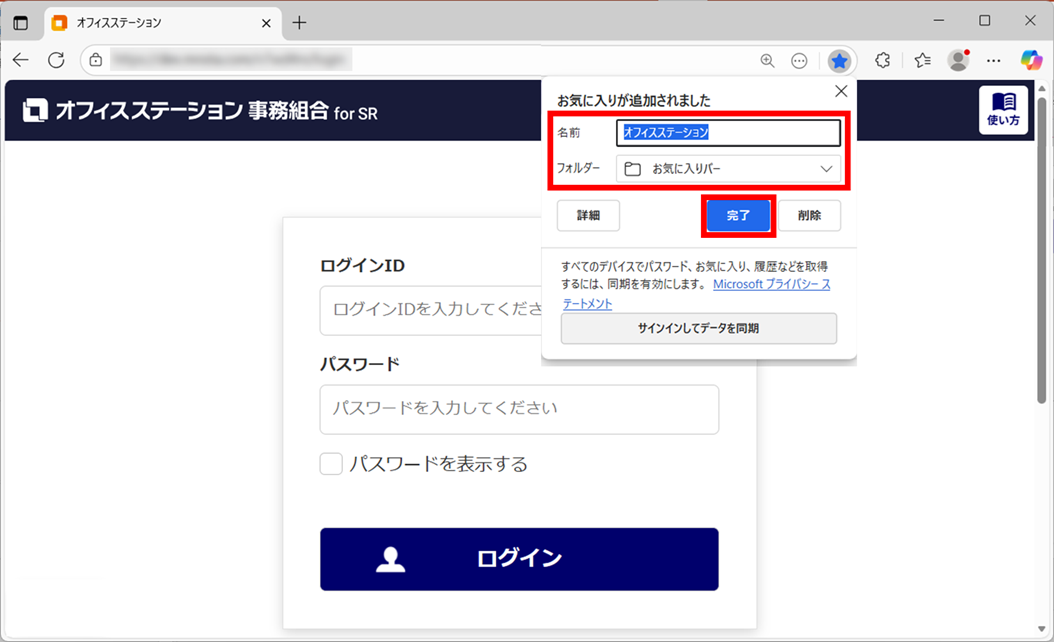Screen dimensions: 1054x642
Task: View site info via the lock icon
Action: (x=96, y=60)
